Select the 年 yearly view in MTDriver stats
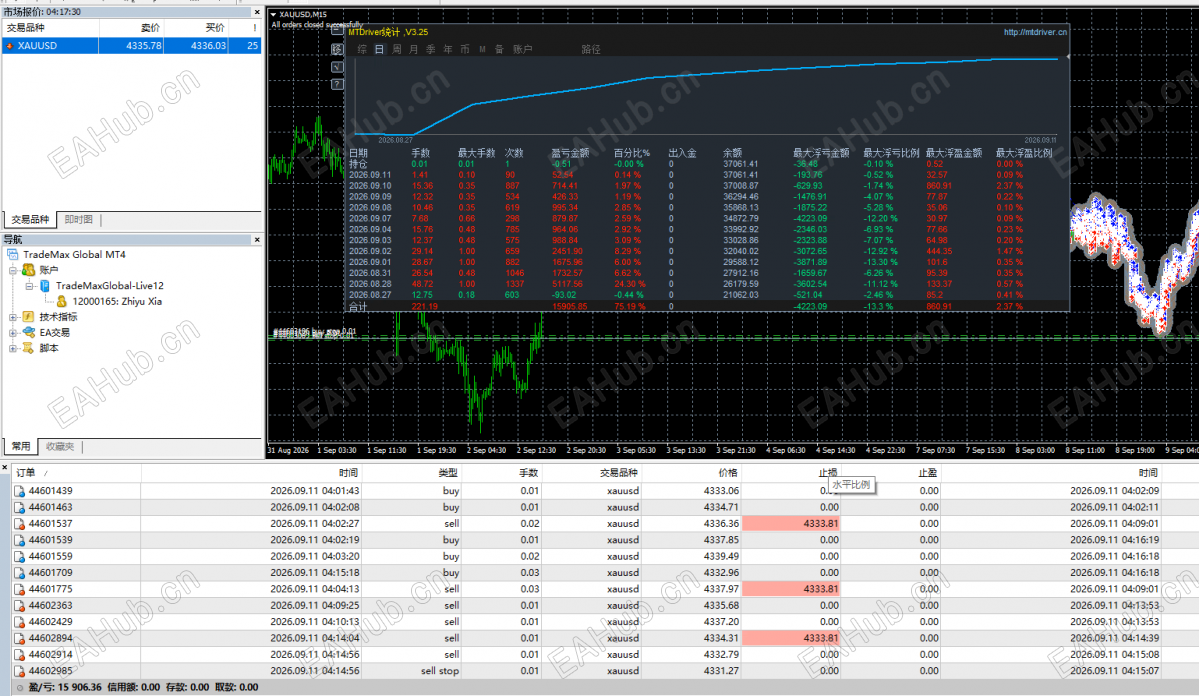 click(x=448, y=49)
